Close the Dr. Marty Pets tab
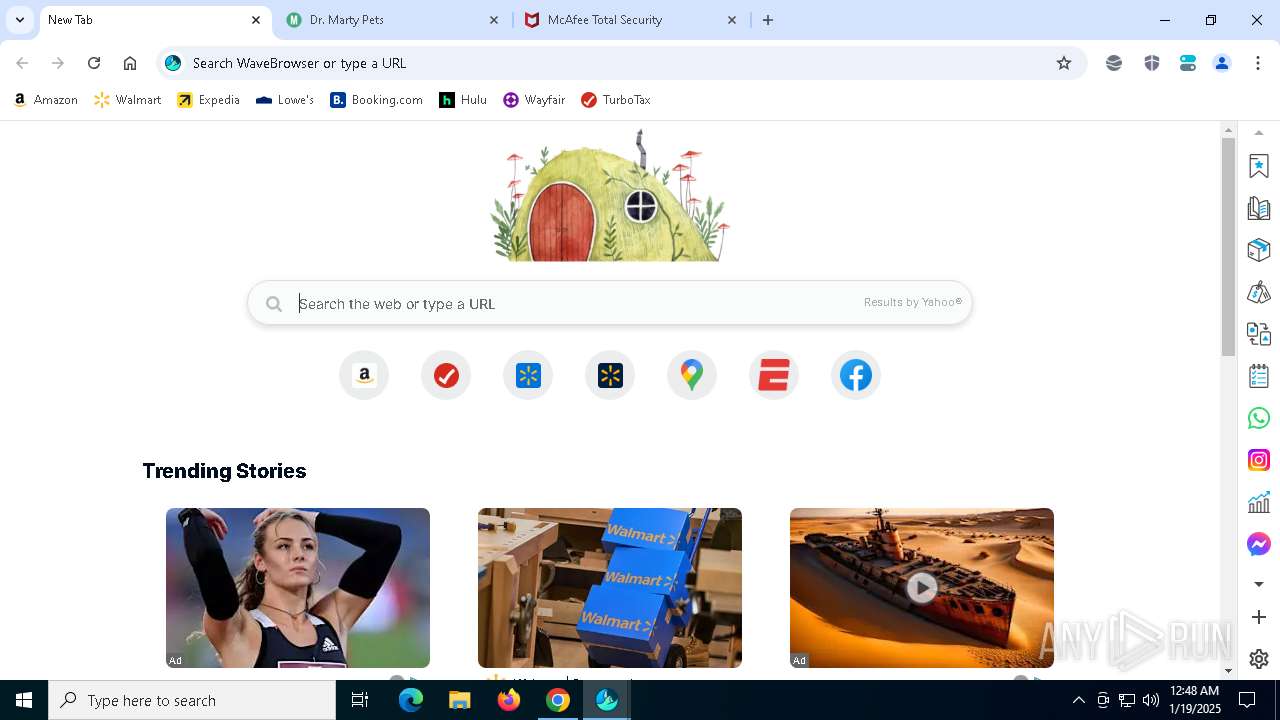The width and height of the screenshot is (1280, 720). click(x=494, y=20)
